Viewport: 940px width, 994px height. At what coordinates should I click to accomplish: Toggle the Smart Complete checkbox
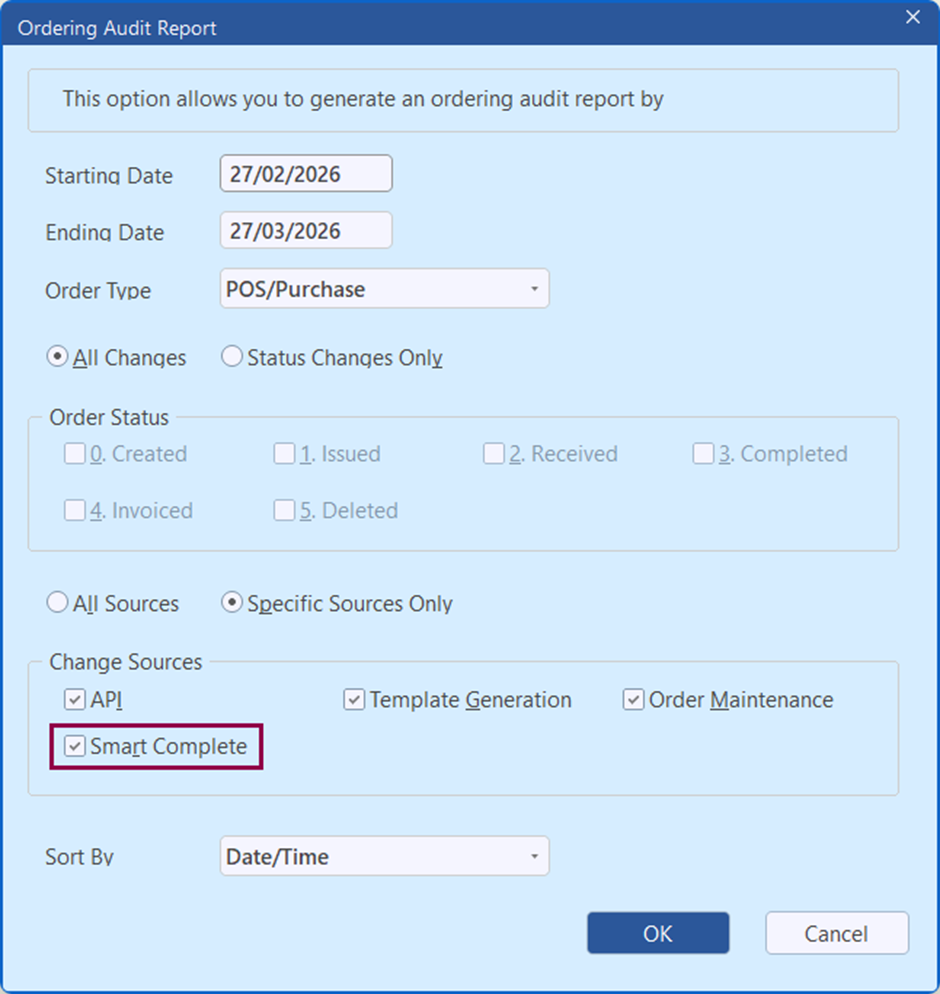point(75,746)
